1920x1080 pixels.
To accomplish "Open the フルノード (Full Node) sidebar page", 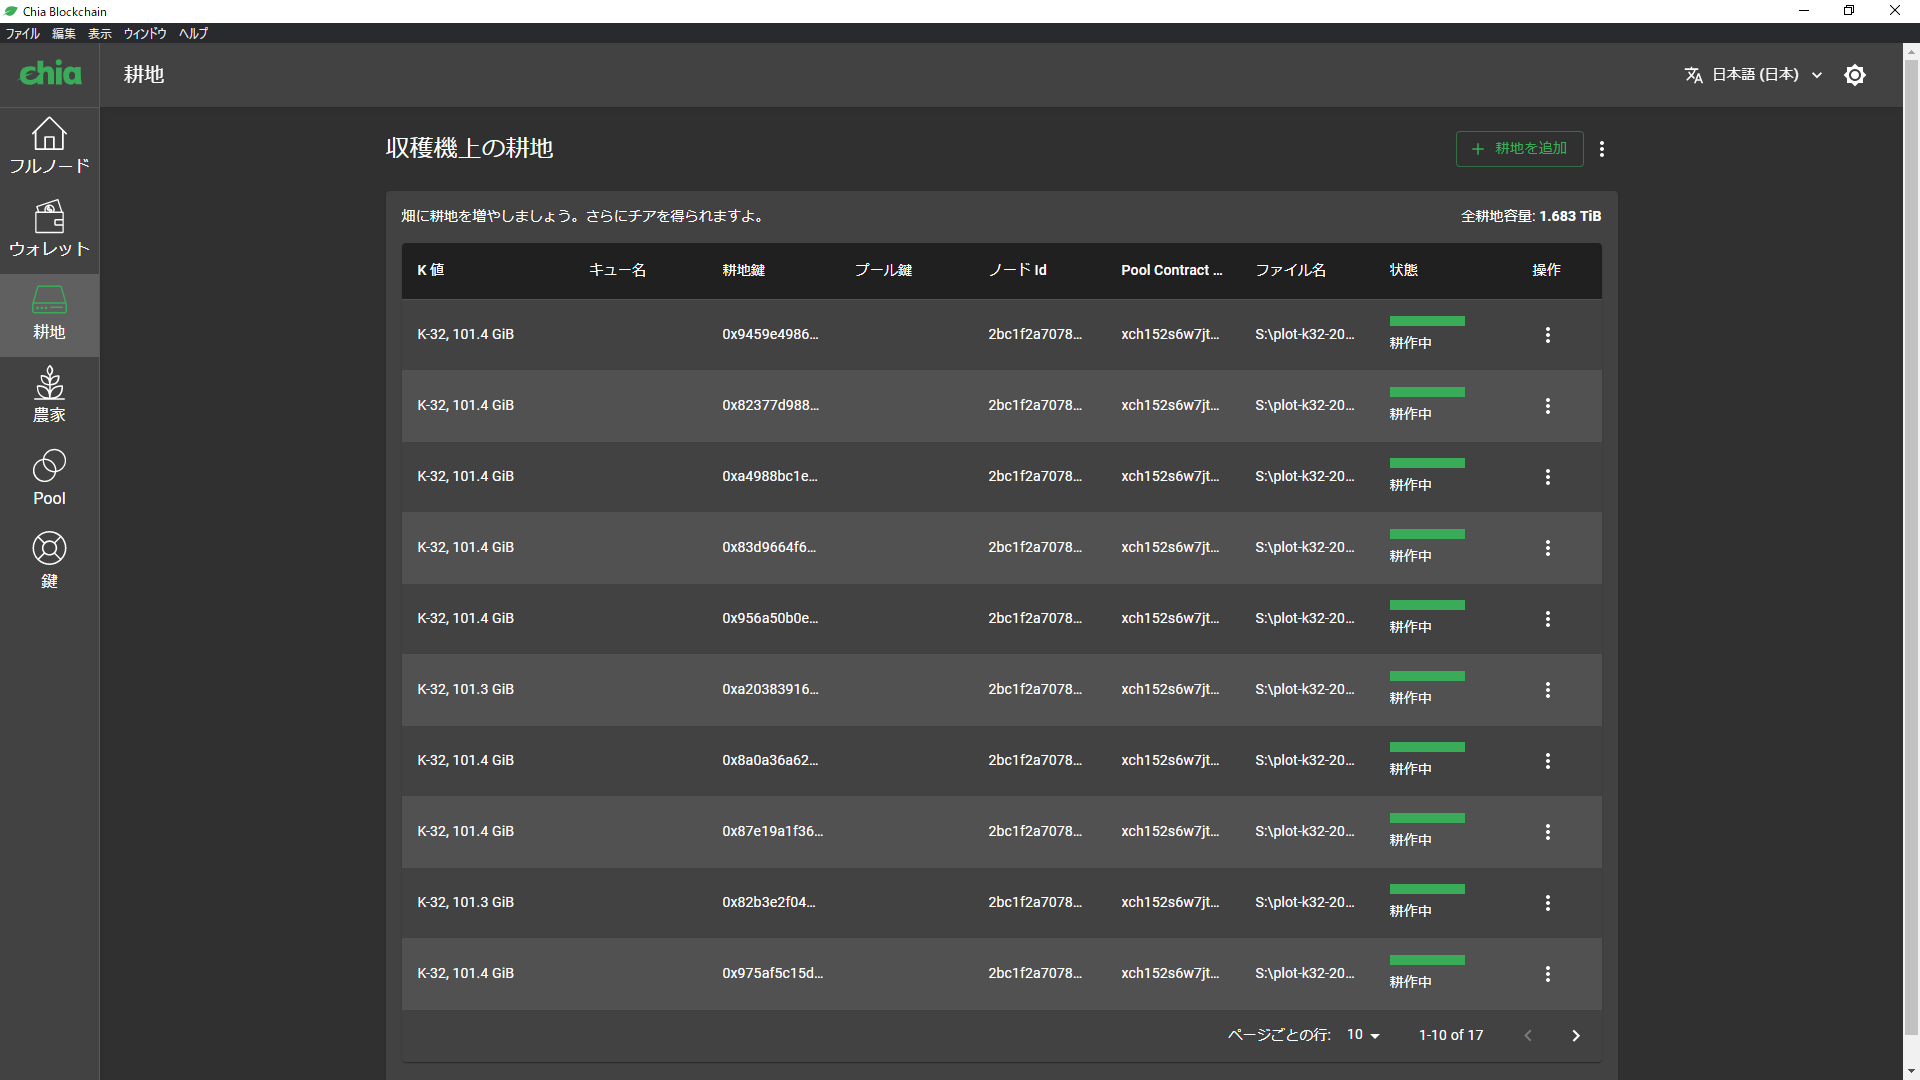I will coord(49,146).
